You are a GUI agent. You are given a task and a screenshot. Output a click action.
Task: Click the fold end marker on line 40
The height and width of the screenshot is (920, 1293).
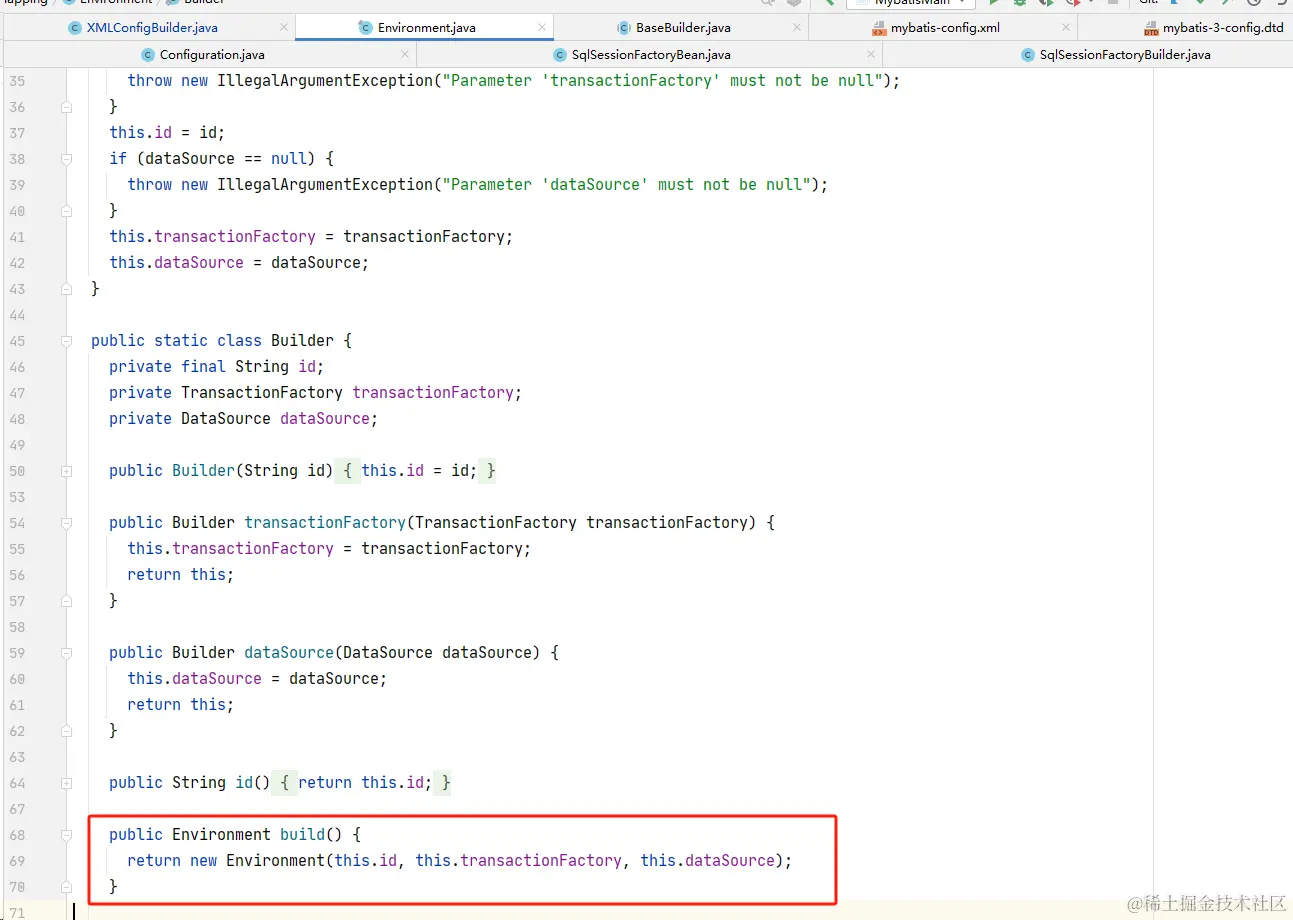pos(66,210)
